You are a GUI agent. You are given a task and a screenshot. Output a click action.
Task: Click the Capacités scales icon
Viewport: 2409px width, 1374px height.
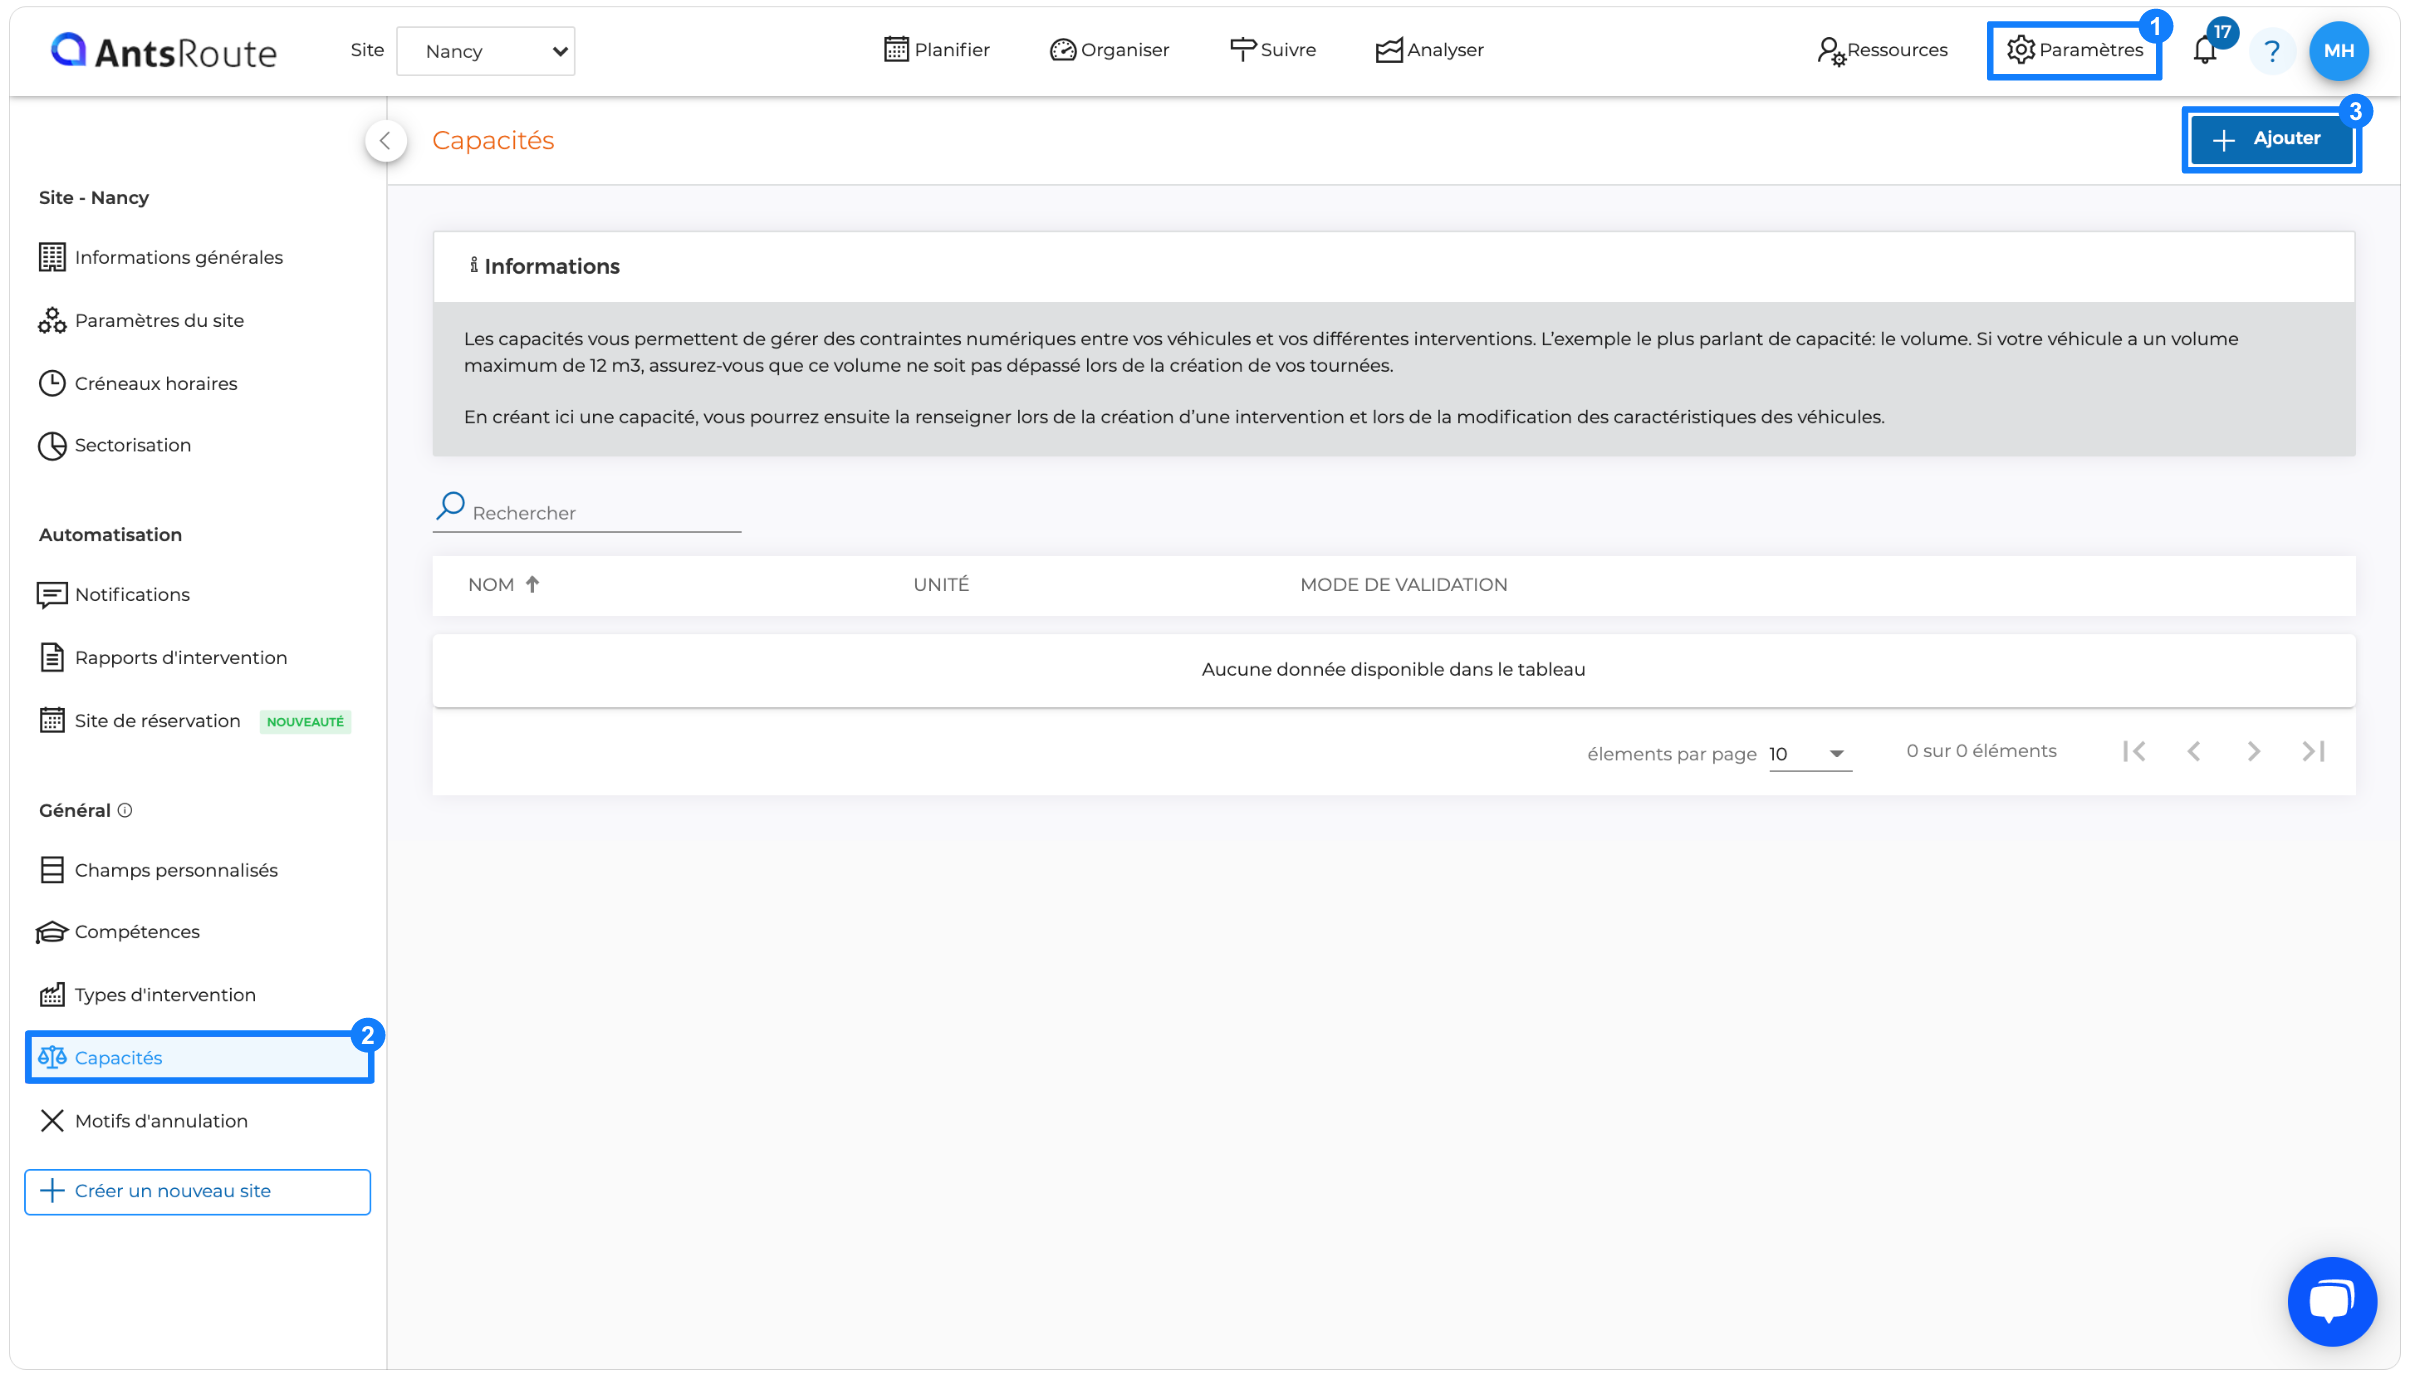(52, 1057)
